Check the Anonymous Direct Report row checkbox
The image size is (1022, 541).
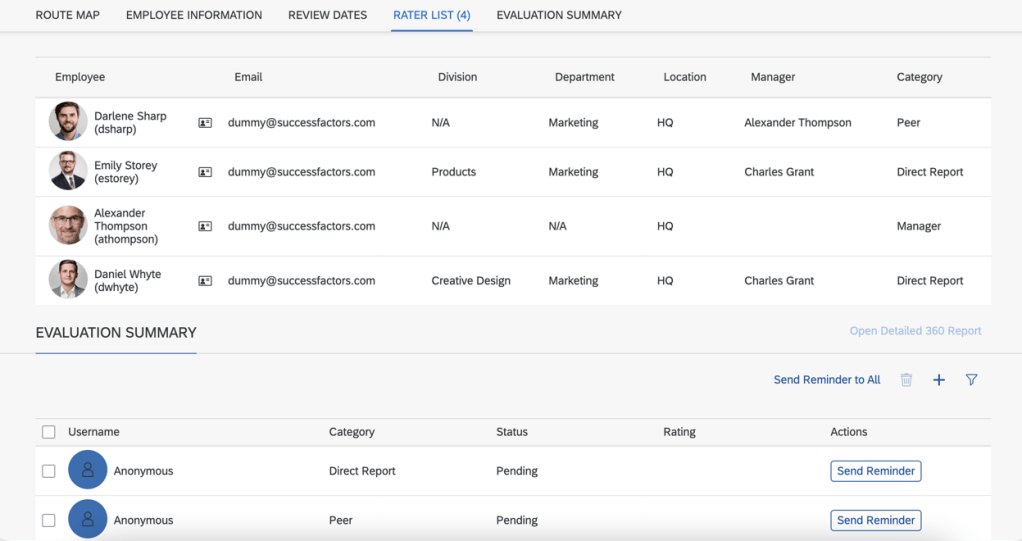coord(49,471)
